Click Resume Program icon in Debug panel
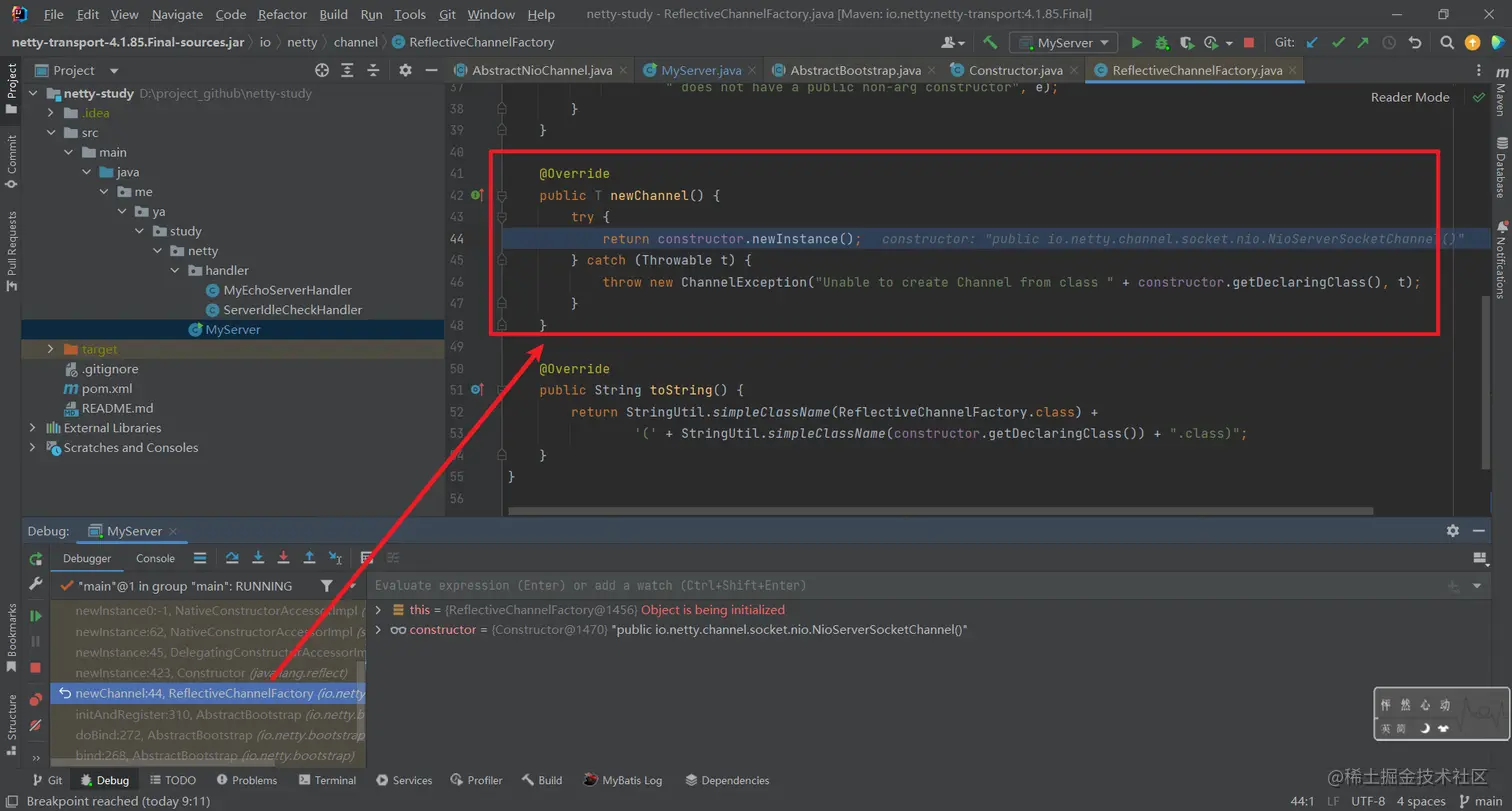 (x=36, y=616)
